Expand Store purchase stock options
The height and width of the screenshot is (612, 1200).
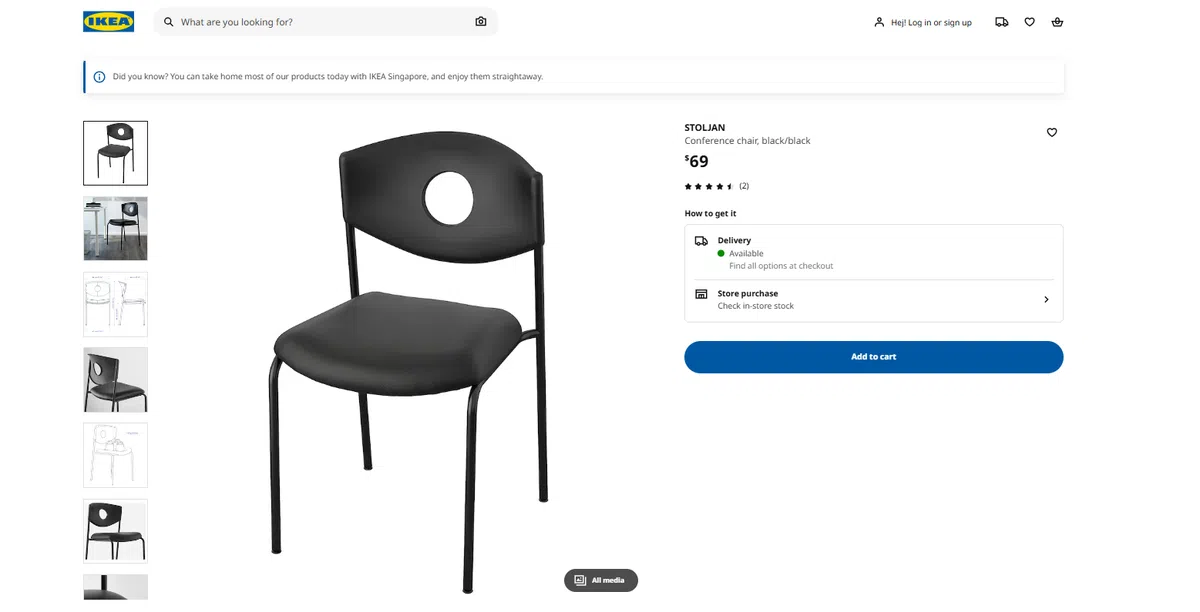[1046, 299]
